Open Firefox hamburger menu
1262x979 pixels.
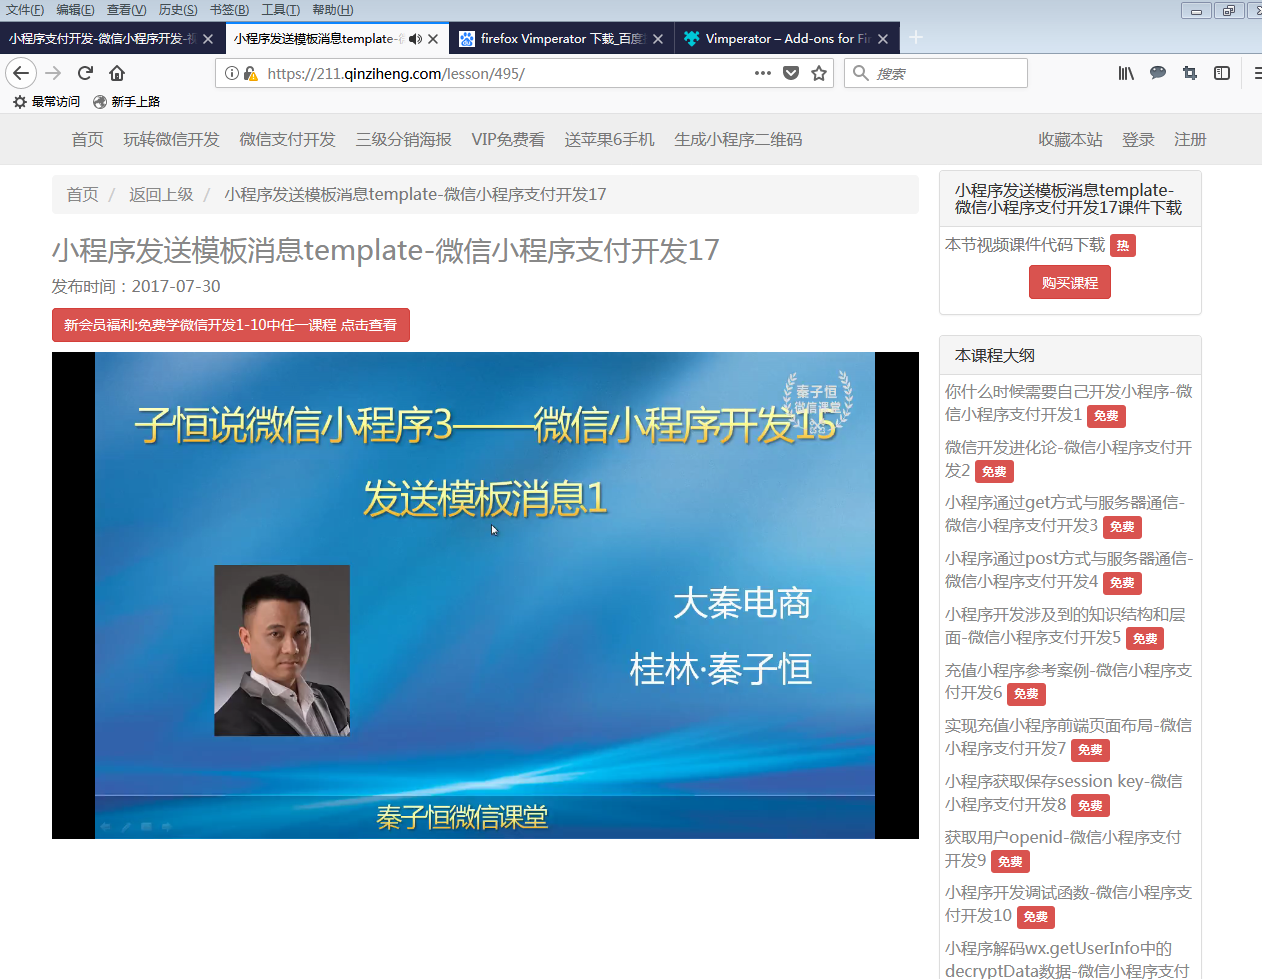pyautogui.click(x=1256, y=73)
